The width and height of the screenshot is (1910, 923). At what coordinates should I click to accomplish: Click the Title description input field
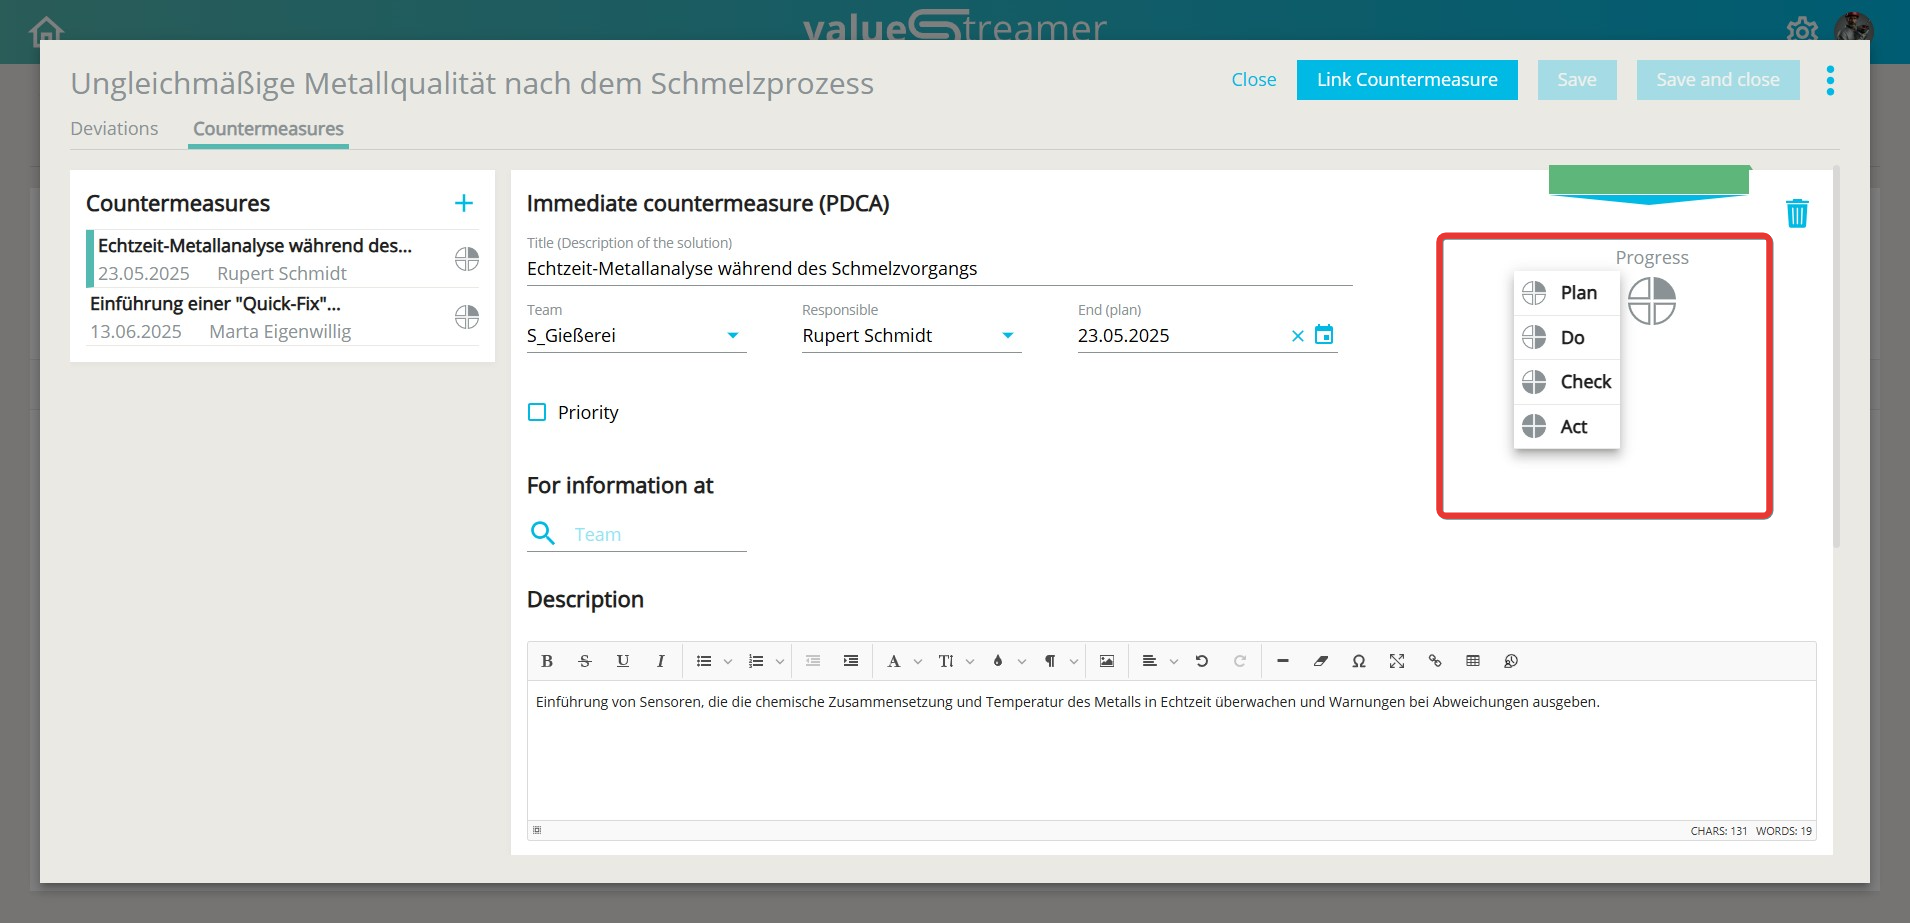click(939, 269)
